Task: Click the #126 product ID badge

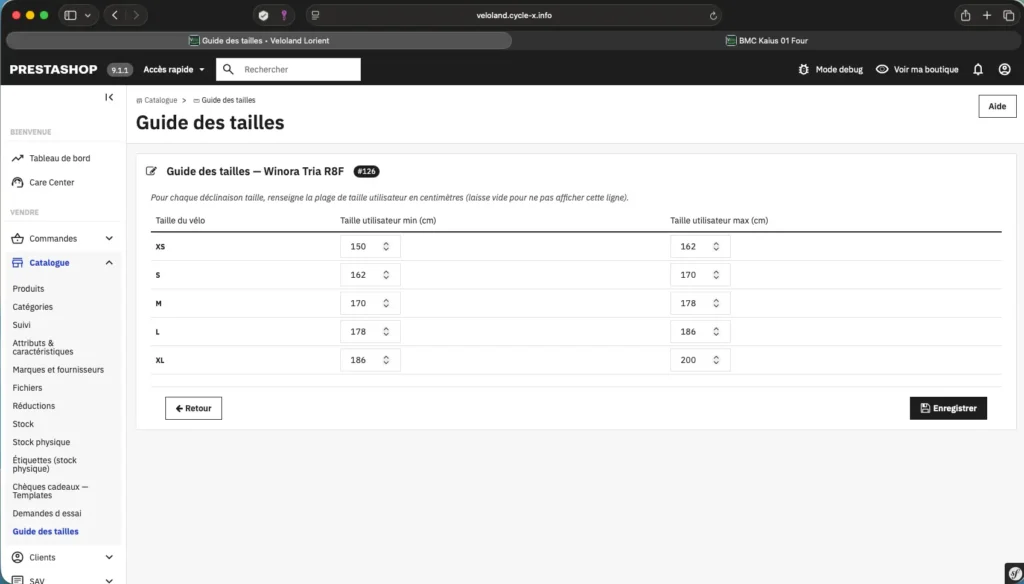Action: (x=366, y=171)
